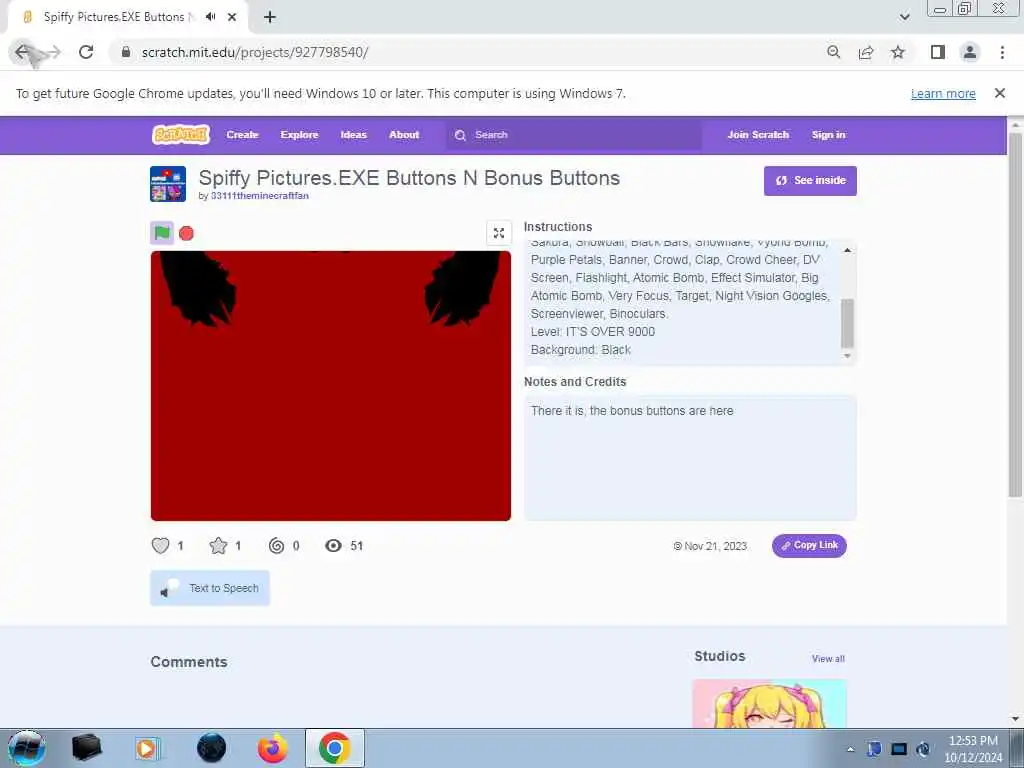The height and width of the screenshot is (768, 1024).
Task: Click Chrome taskbar icon
Action: pos(334,748)
